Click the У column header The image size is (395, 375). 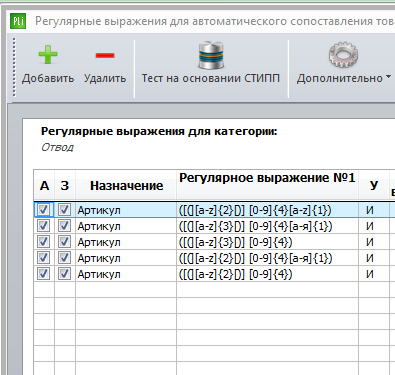374,185
